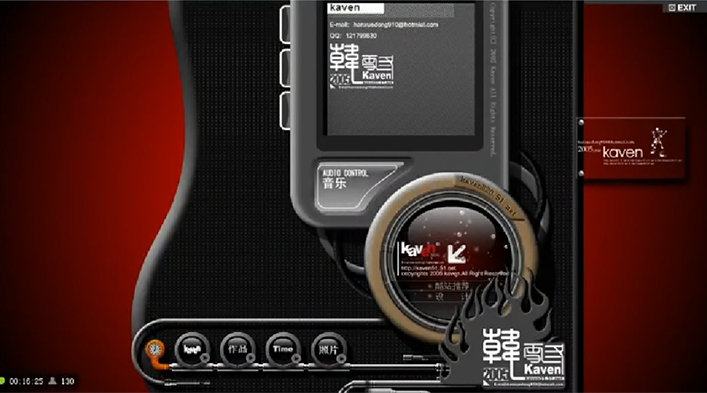Click the top pin dot of the kaven card

tap(581, 123)
